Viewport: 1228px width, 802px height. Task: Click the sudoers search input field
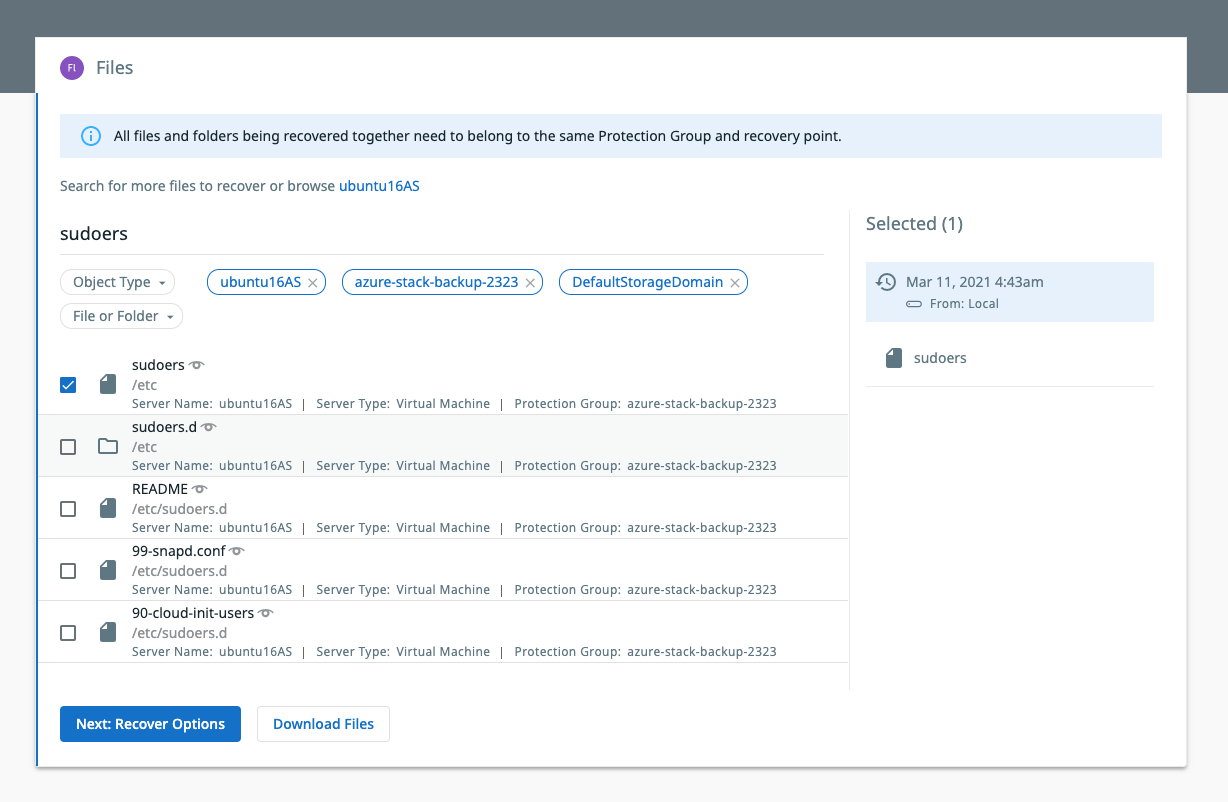(x=440, y=234)
